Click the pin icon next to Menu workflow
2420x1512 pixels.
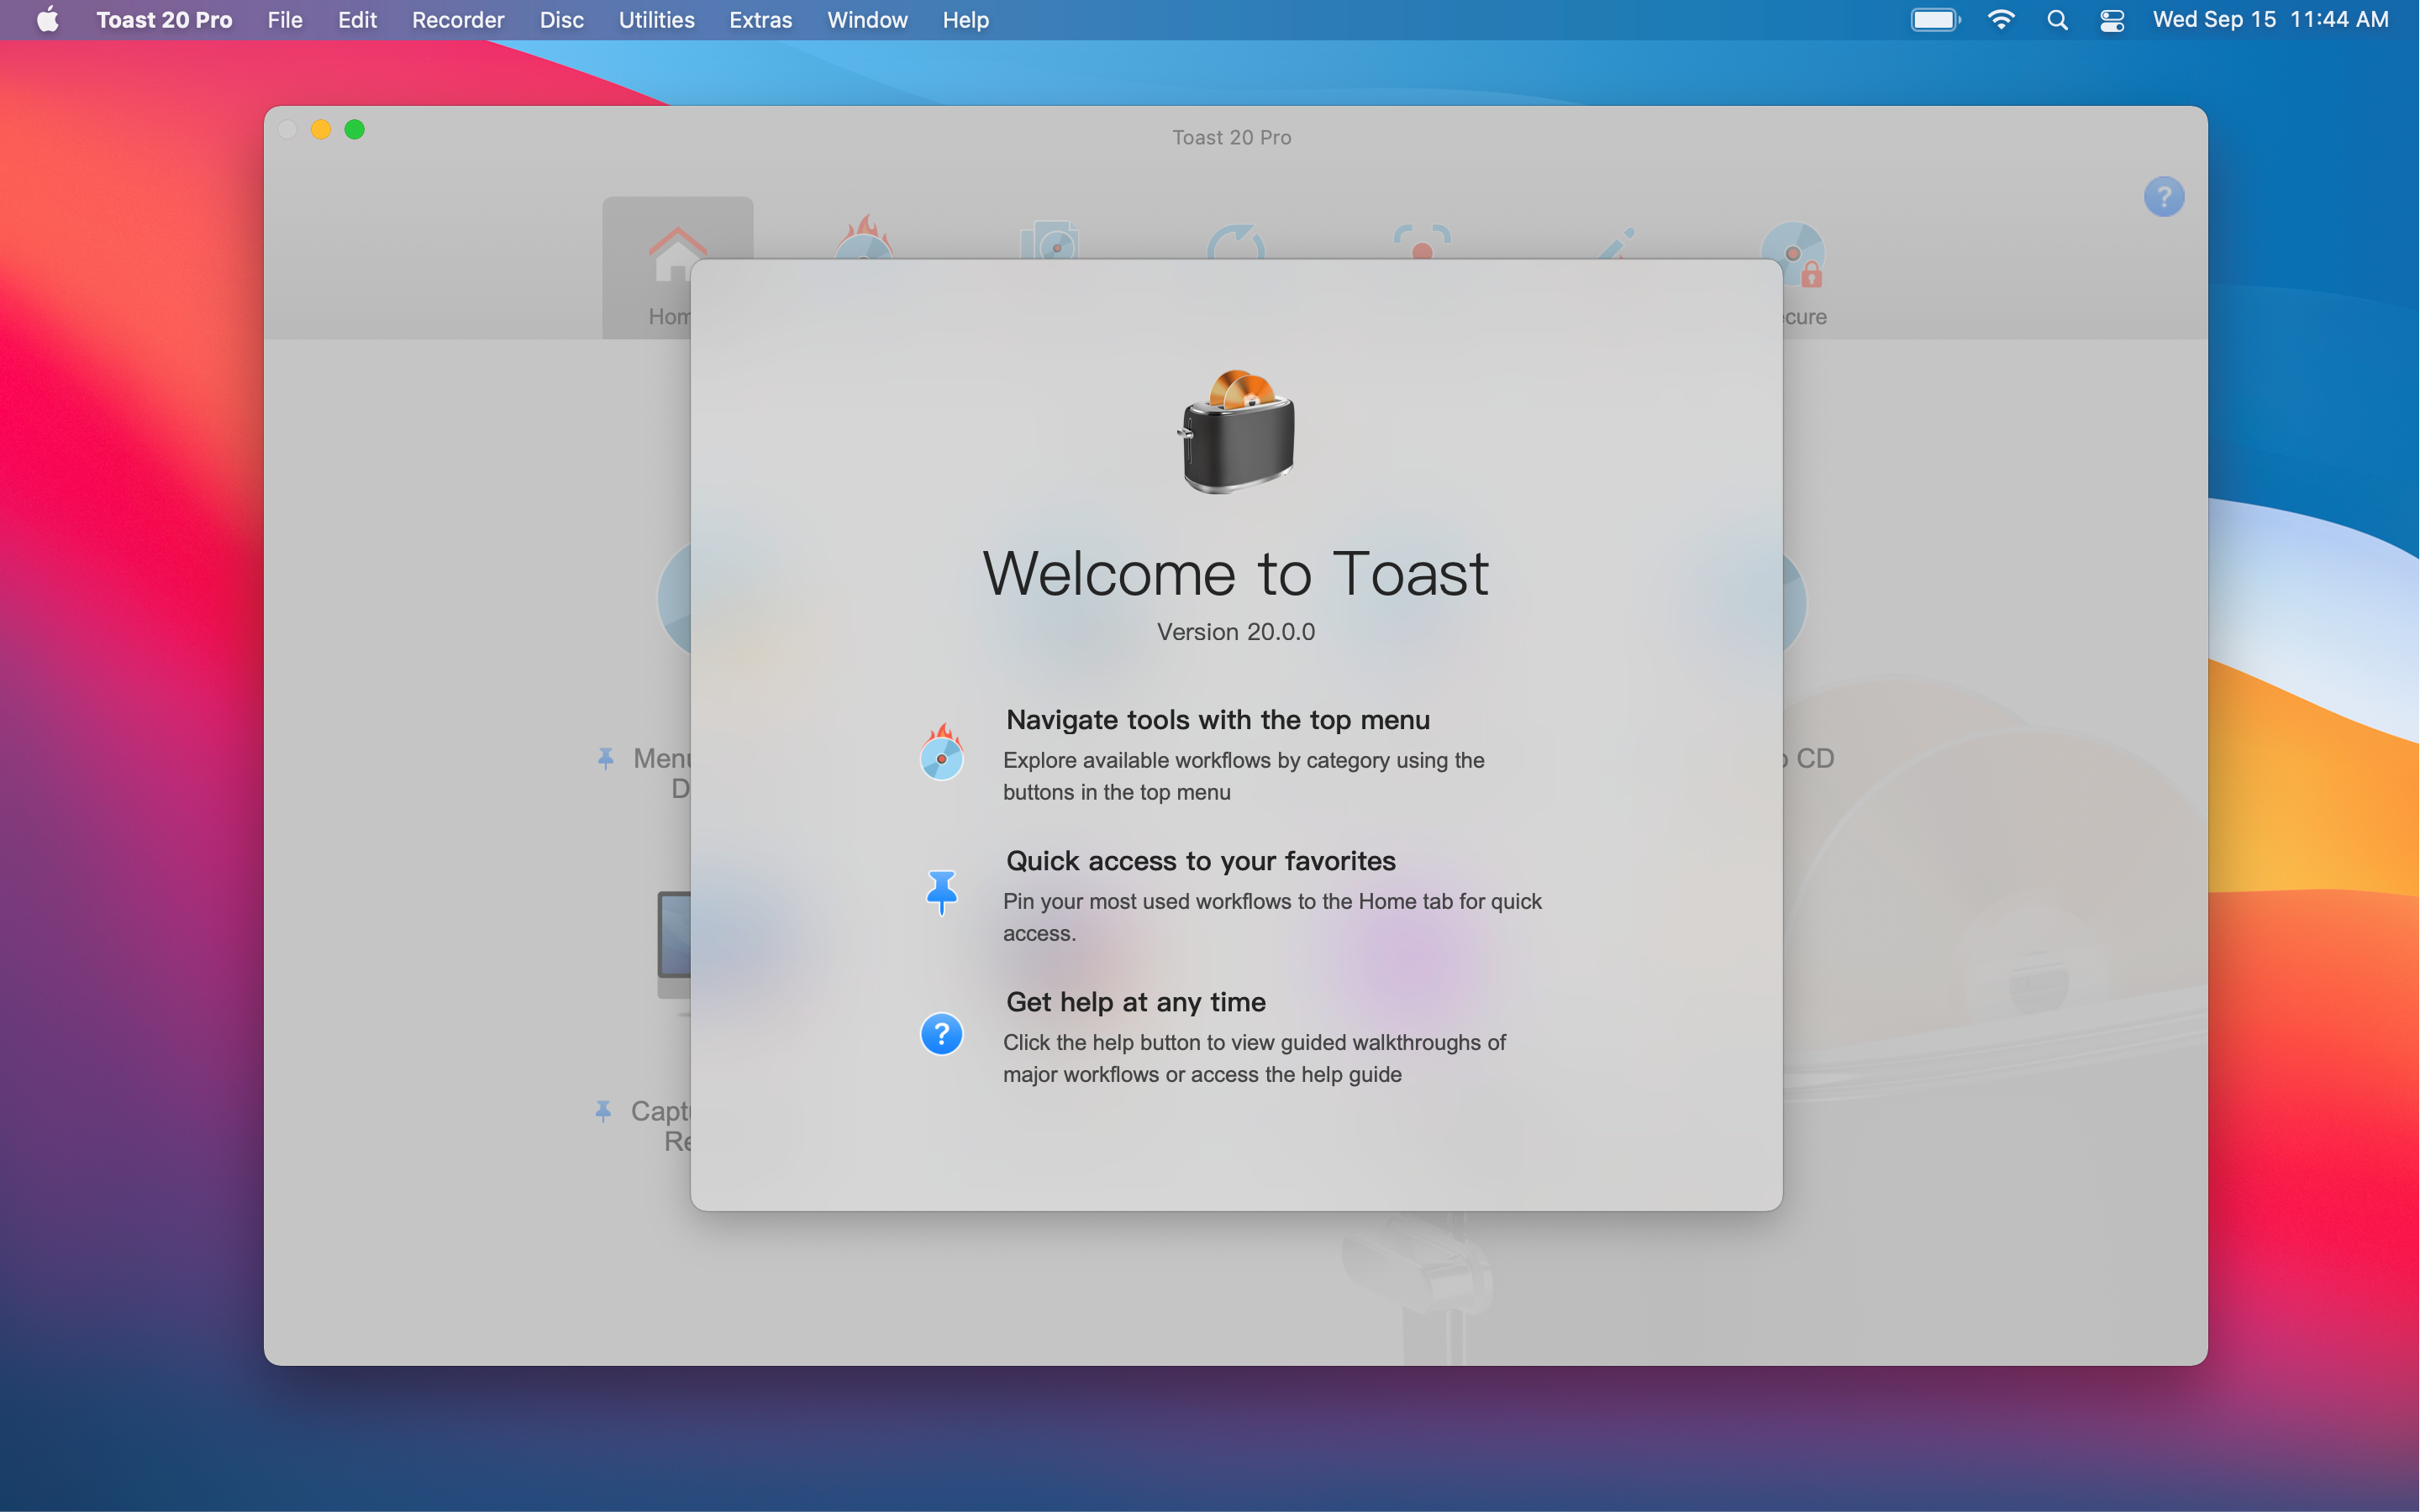(x=605, y=758)
